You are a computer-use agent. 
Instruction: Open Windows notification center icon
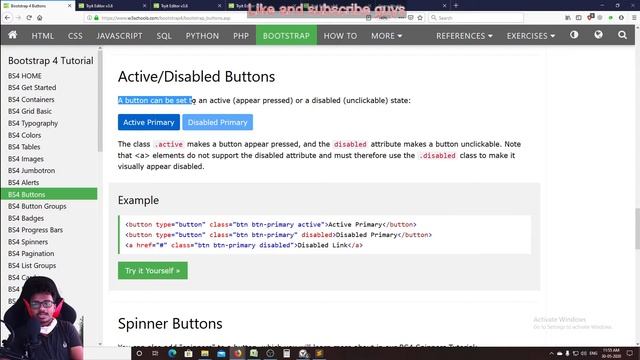[x=630, y=353]
